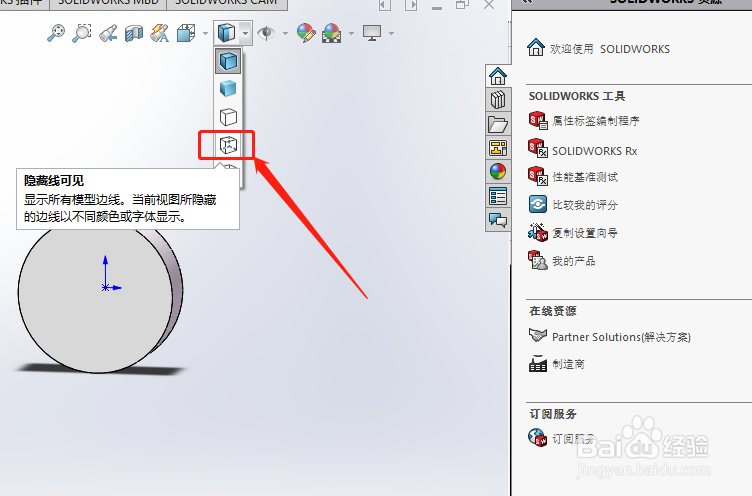This screenshot has height=496, width=752.
Task: Expand the Hide/Show Items dropdown arrow
Action: point(285,34)
